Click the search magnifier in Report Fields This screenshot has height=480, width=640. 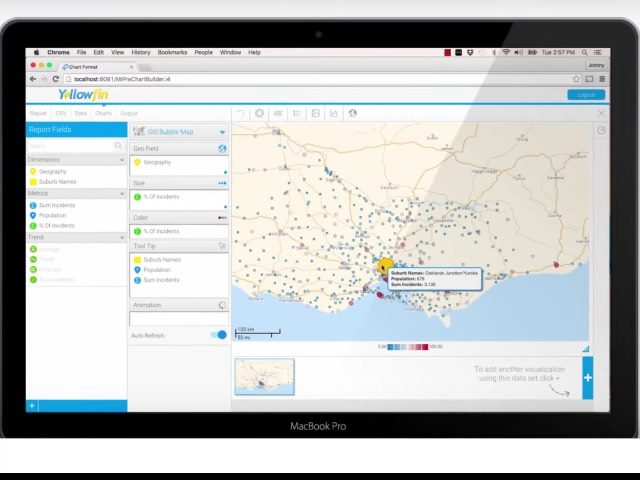click(x=118, y=146)
